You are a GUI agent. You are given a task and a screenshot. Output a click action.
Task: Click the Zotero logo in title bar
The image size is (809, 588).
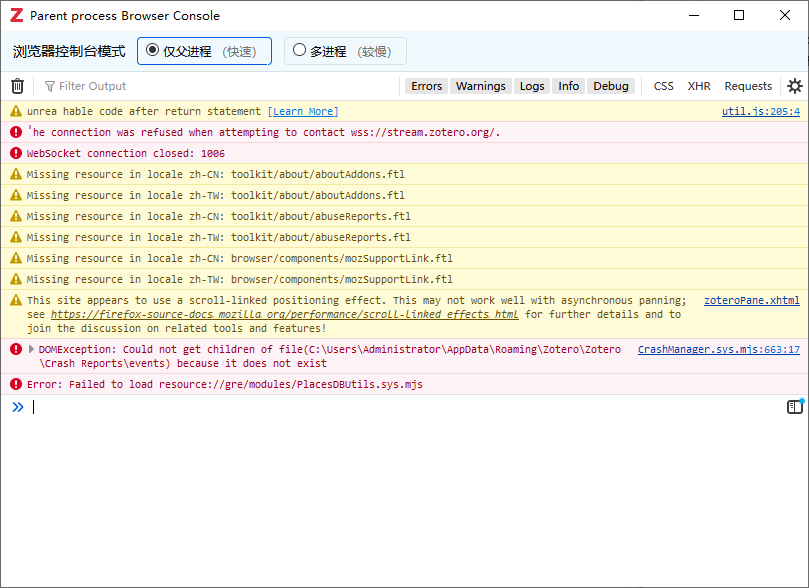[x=17, y=15]
